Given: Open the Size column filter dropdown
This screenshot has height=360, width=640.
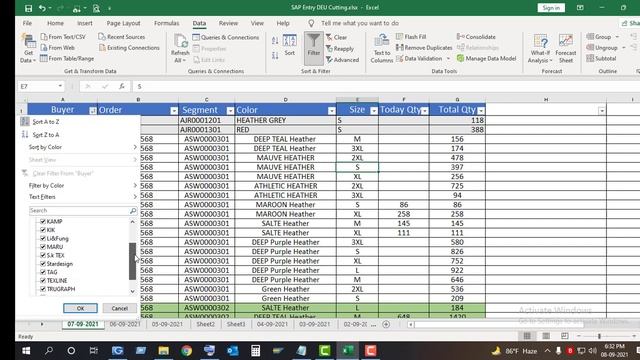Looking at the screenshot, I should pos(374,111).
